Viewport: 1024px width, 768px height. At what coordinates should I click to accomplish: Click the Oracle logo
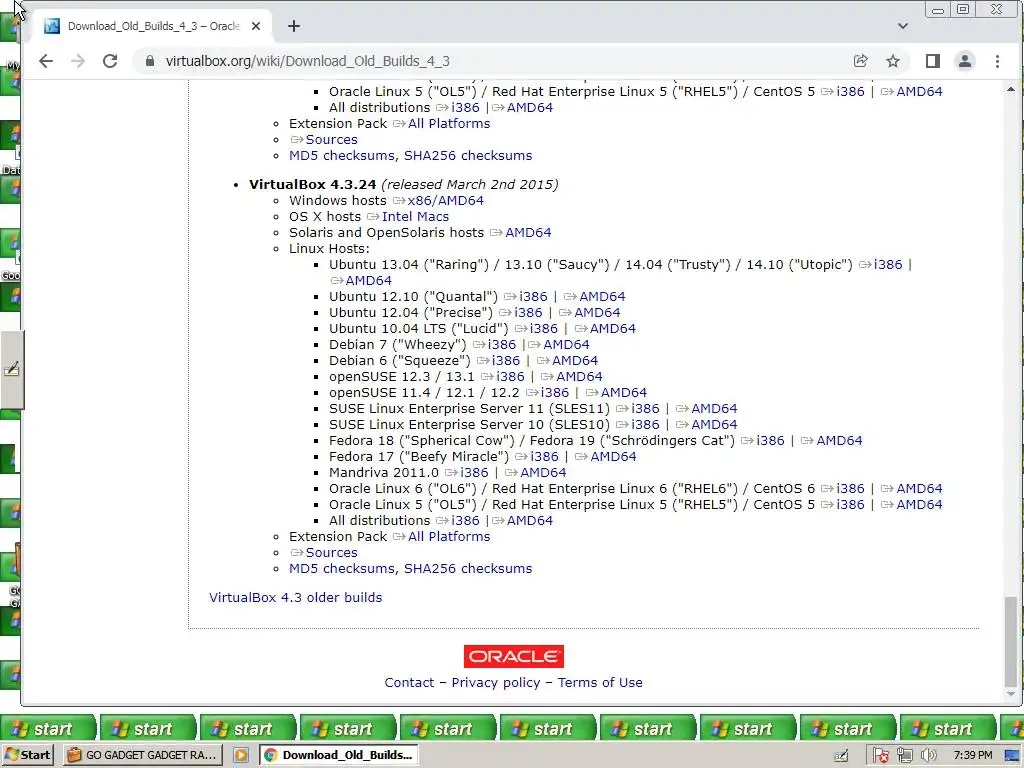point(513,656)
